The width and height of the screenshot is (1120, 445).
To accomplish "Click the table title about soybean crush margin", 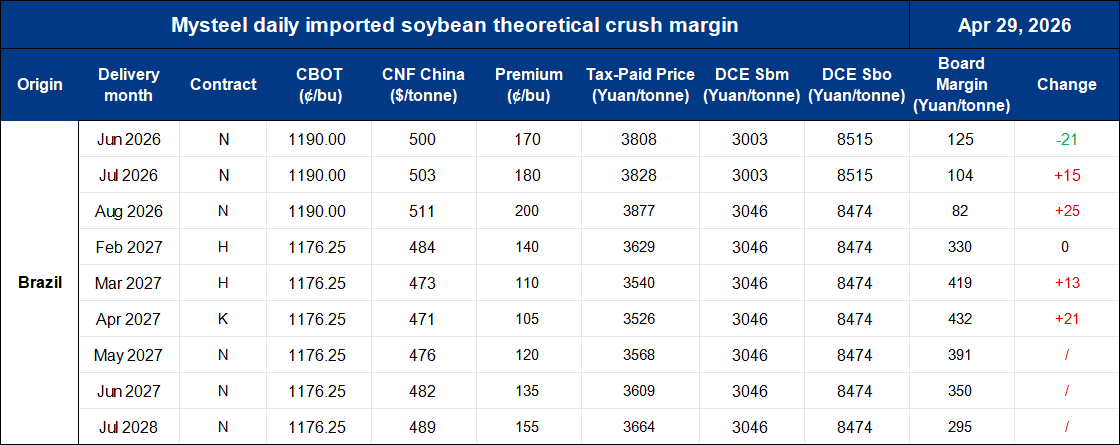I will tap(455, 24).
